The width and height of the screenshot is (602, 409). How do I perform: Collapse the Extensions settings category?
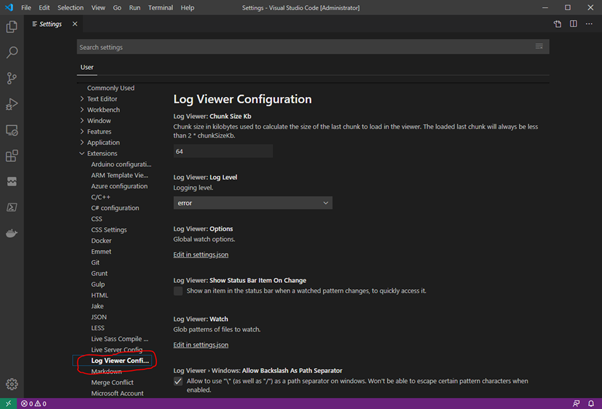click(x=100, y=153)
